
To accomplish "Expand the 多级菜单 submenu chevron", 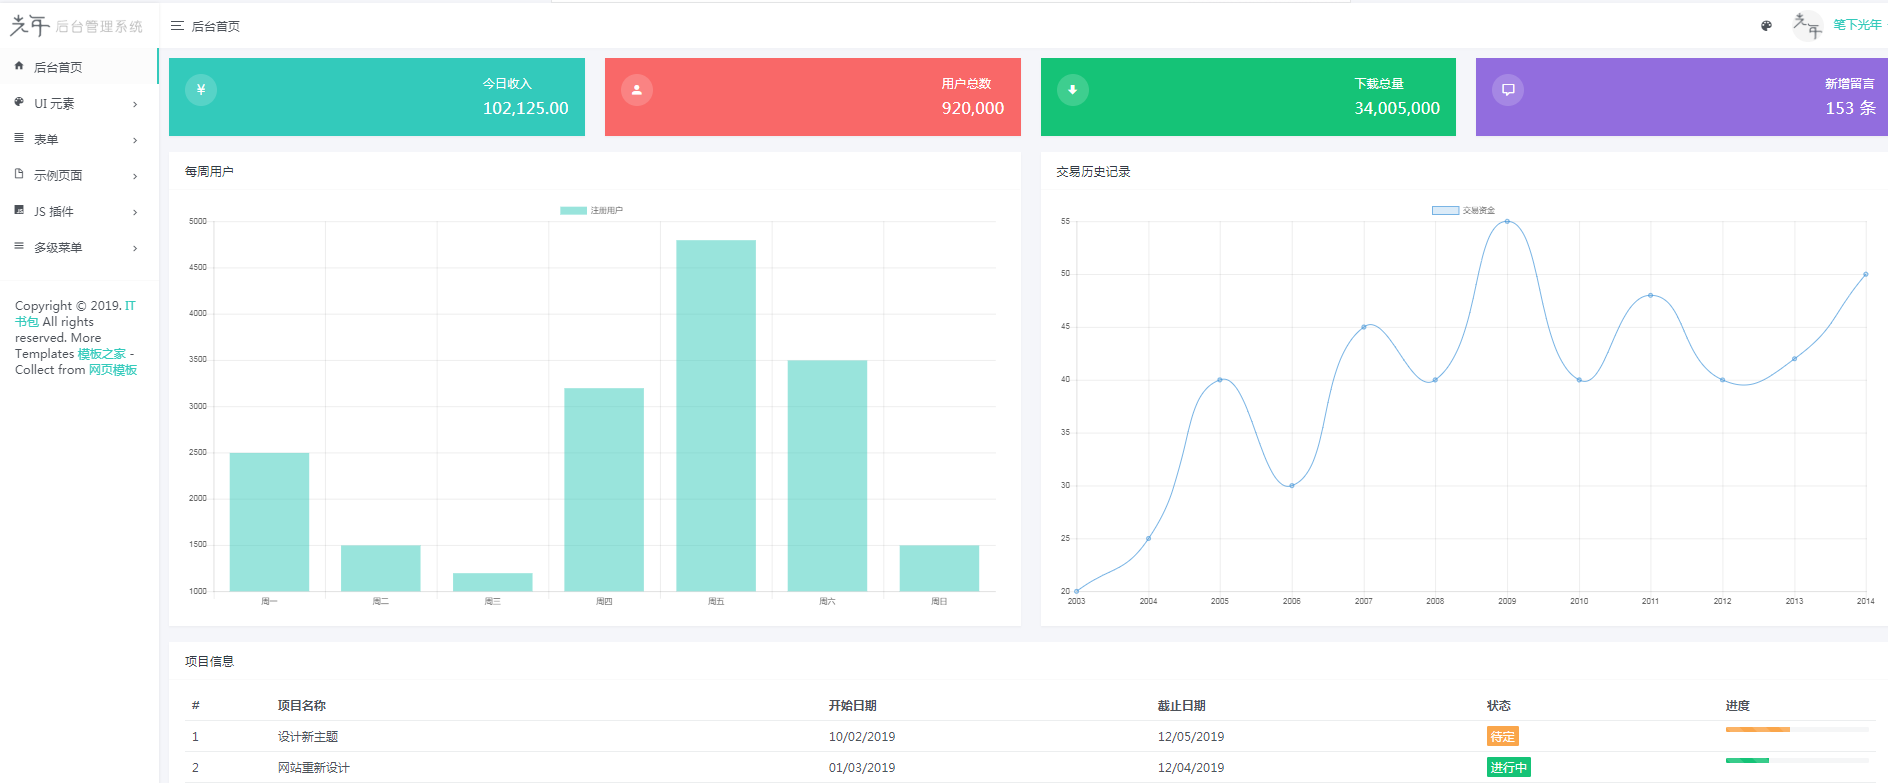I will coord(135,248).
